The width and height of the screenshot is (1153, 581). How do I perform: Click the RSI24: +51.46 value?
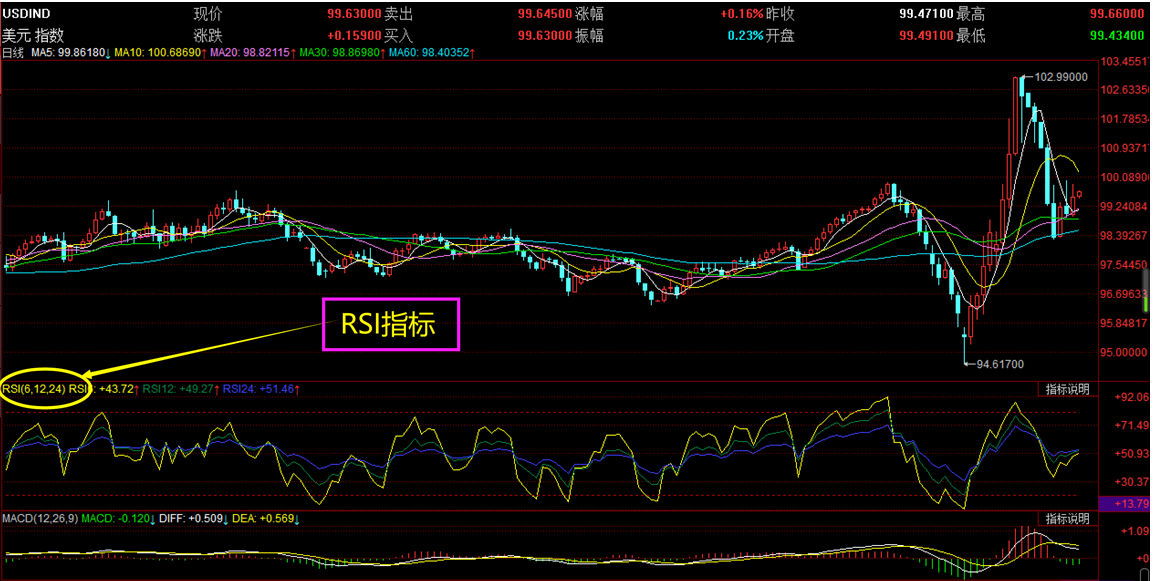[x=261, y=388]
